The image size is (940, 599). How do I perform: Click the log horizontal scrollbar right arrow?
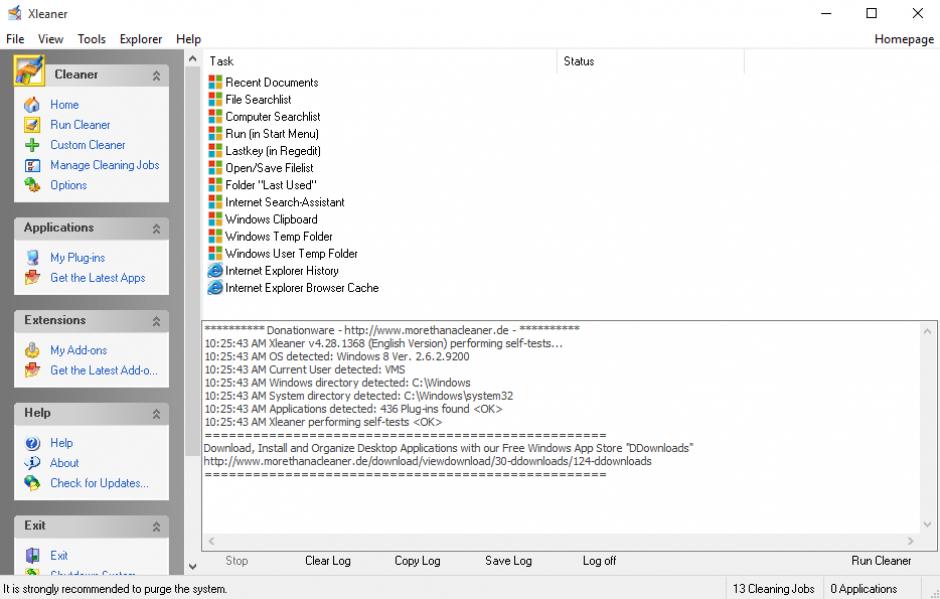911,541
